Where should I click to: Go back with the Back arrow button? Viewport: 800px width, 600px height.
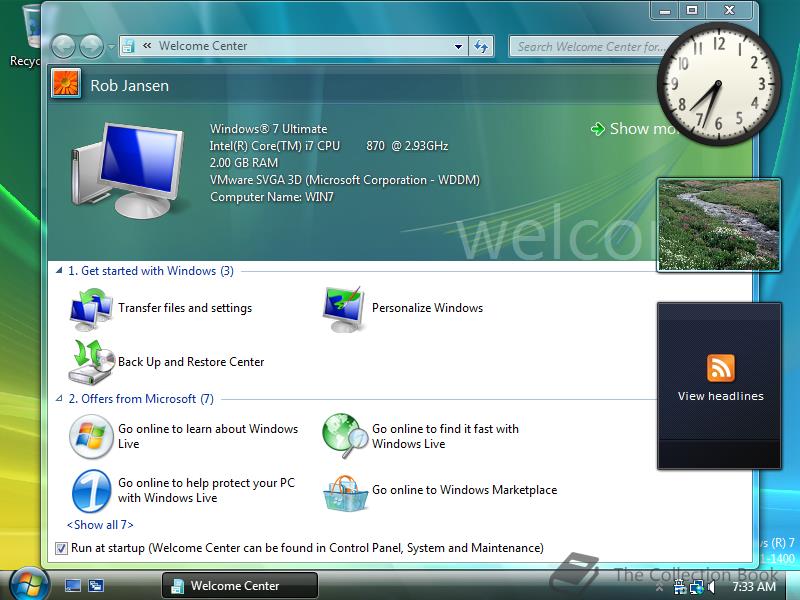63,47
